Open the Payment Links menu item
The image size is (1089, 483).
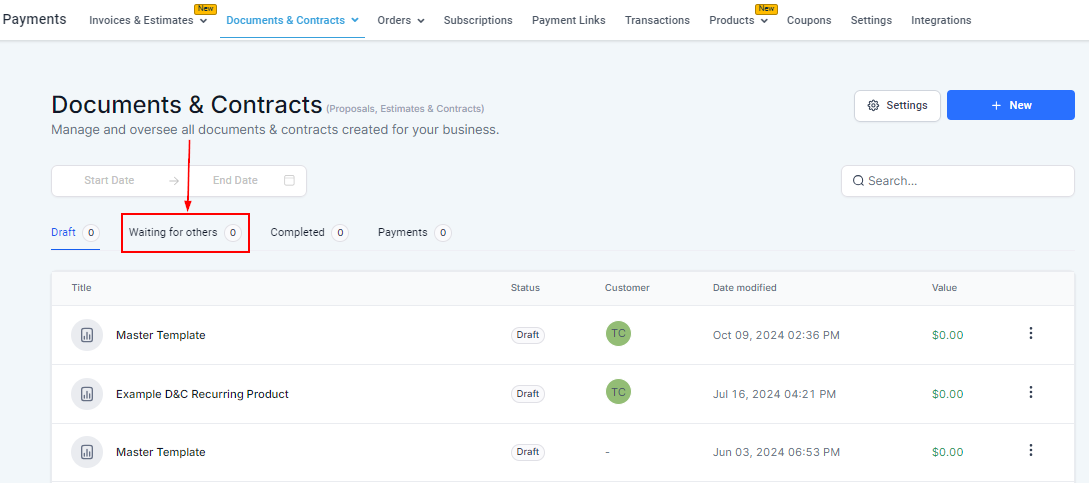[568, 20]
